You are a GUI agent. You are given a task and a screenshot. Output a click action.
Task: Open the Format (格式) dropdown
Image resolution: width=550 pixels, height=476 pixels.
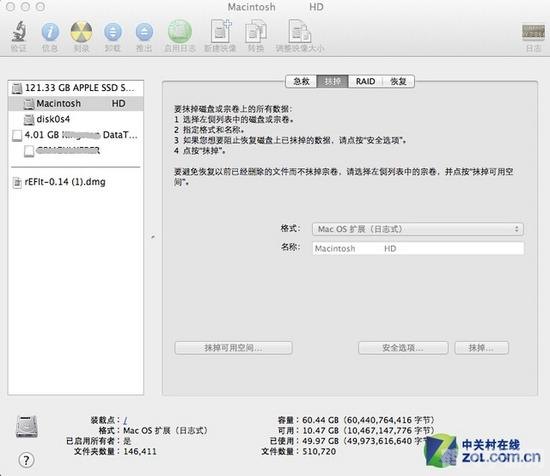click(418, 229)
